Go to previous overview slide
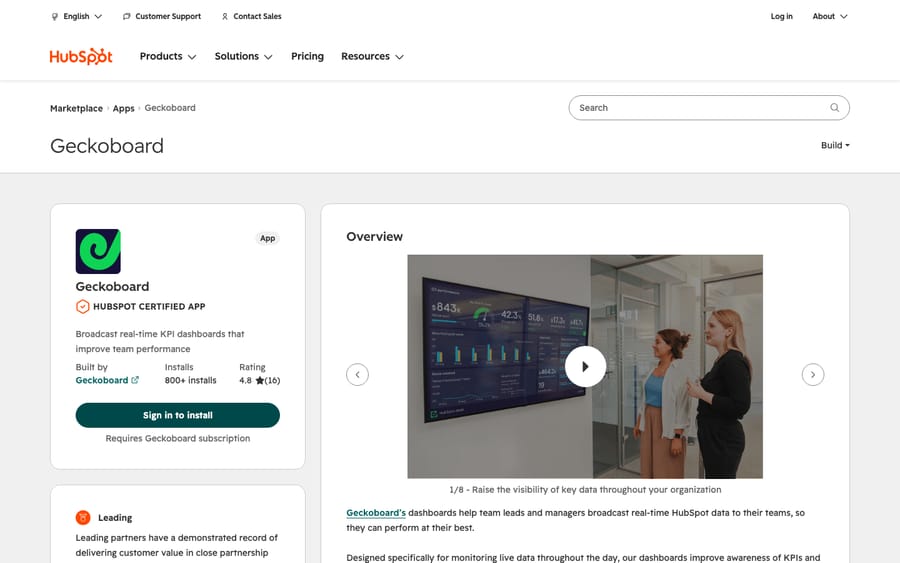 click(357, 375)
